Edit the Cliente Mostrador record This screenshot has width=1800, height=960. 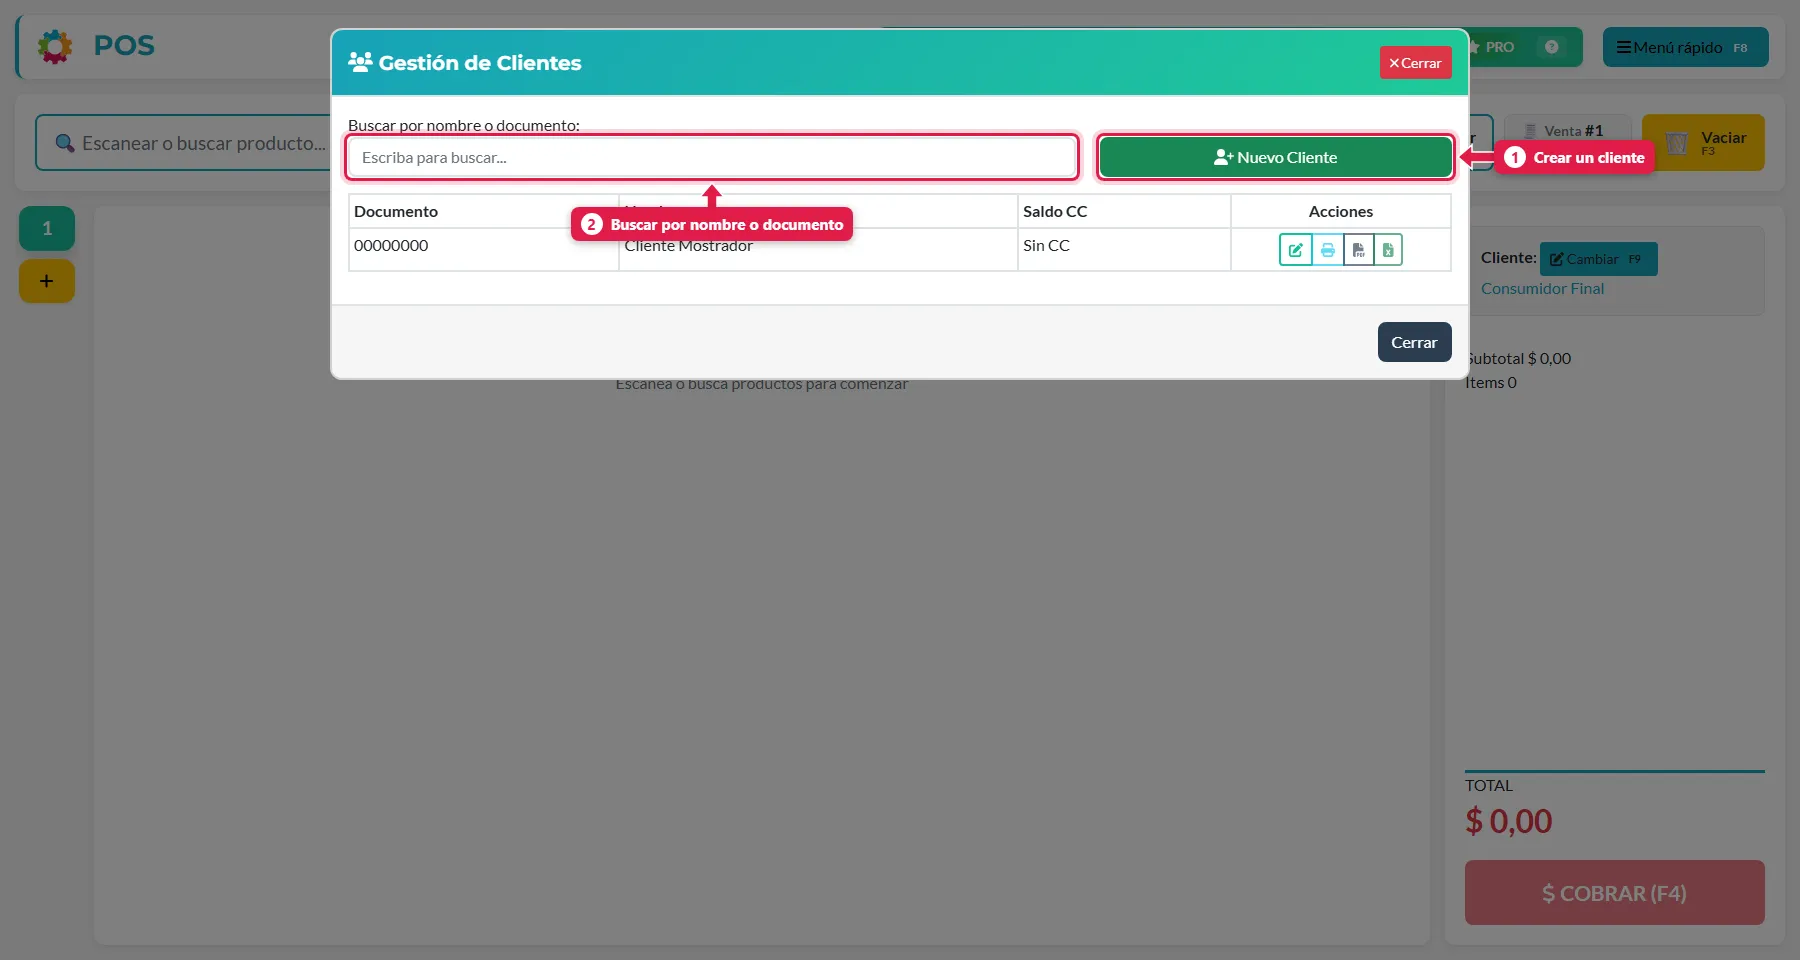1295,250
